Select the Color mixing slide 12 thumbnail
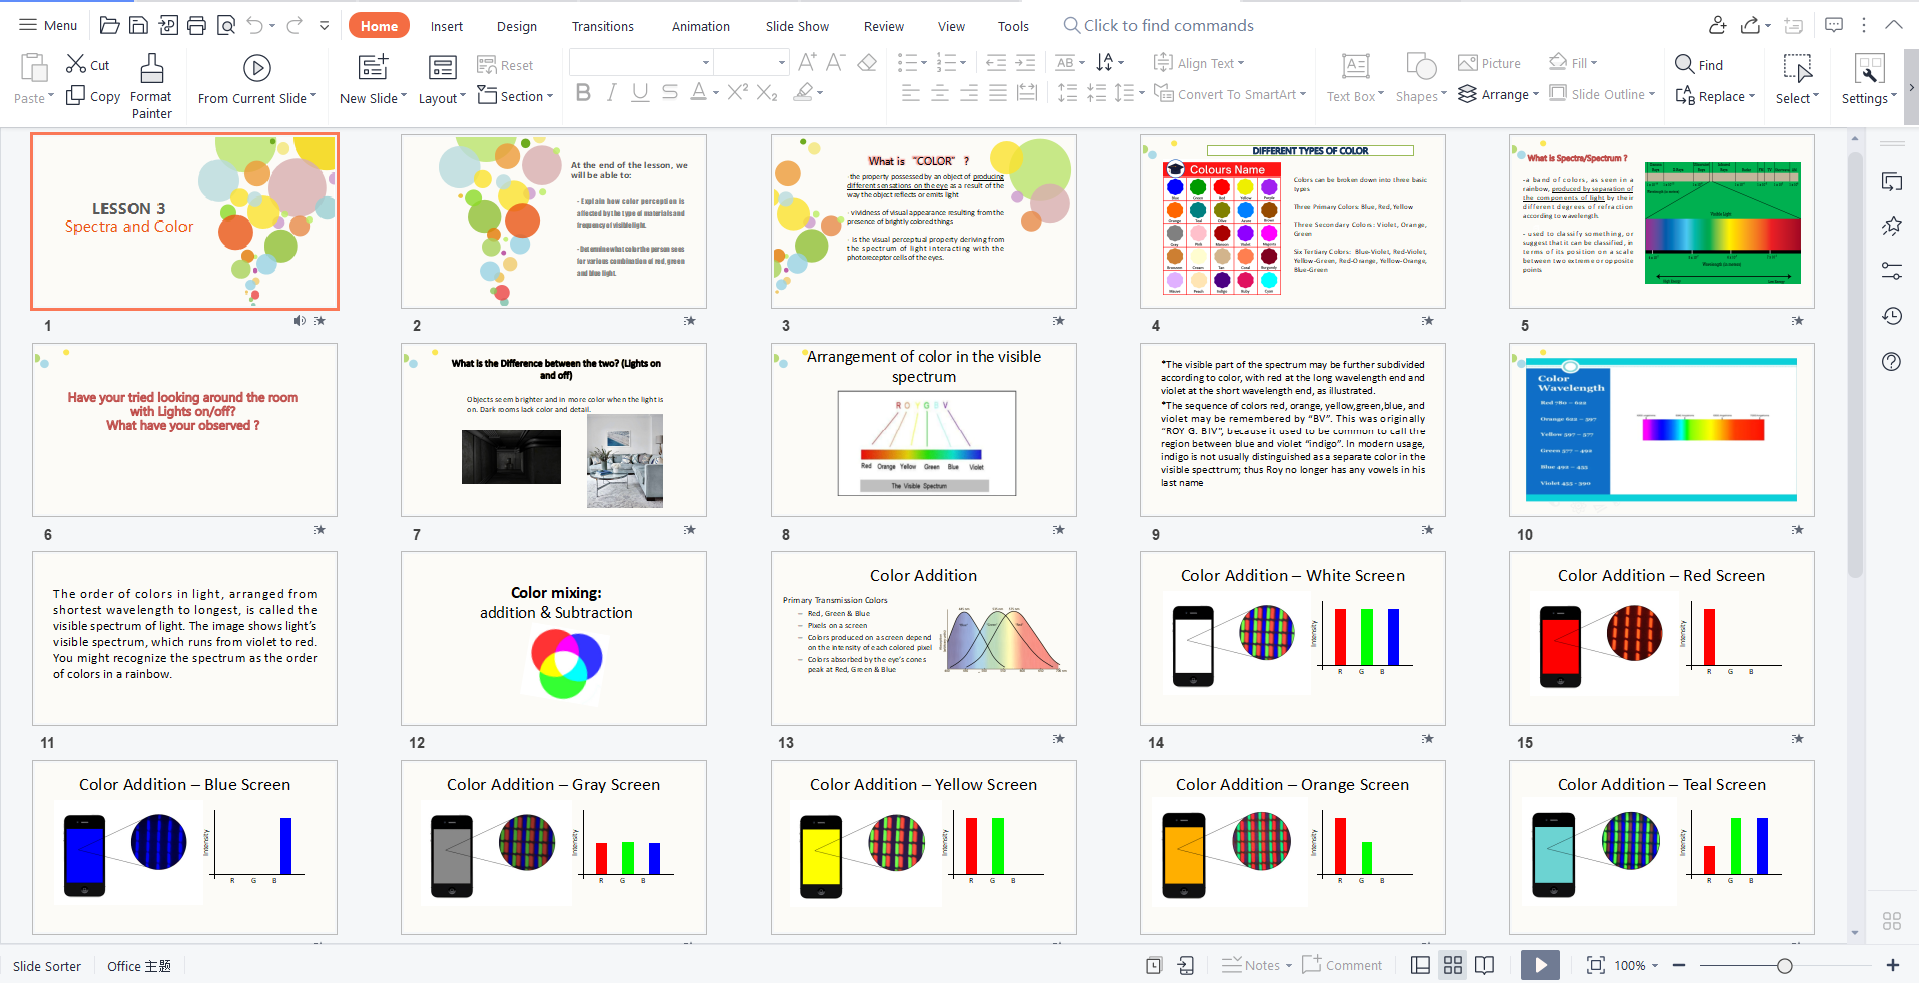This screenshot has width=1919, height=983. (x=554, y=638)
